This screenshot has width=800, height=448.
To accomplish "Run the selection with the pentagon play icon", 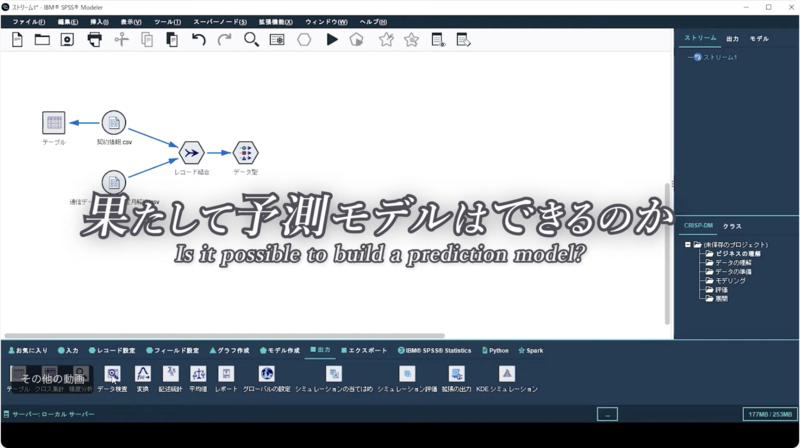I will tap(357, 39).
